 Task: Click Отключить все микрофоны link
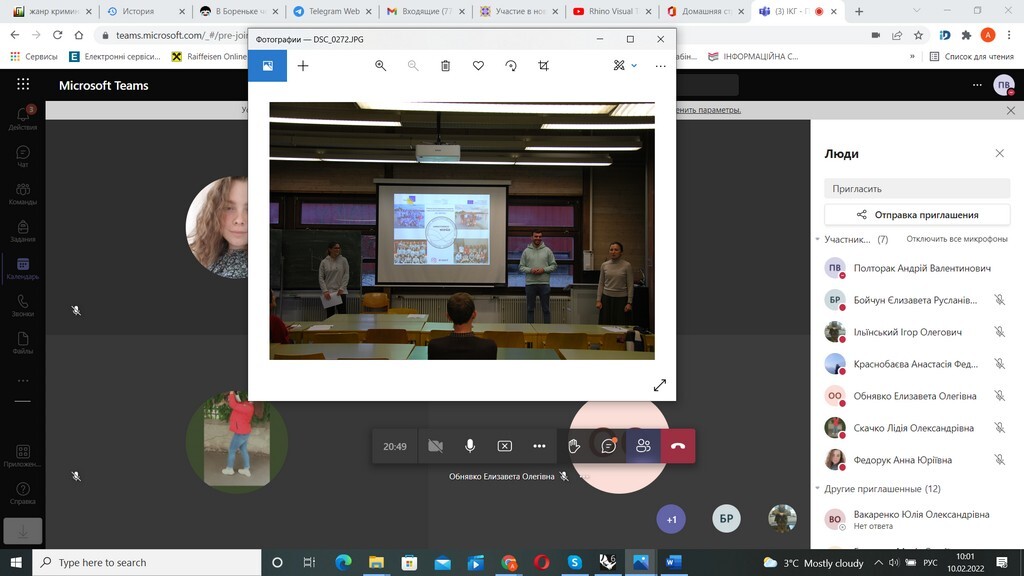957,239
